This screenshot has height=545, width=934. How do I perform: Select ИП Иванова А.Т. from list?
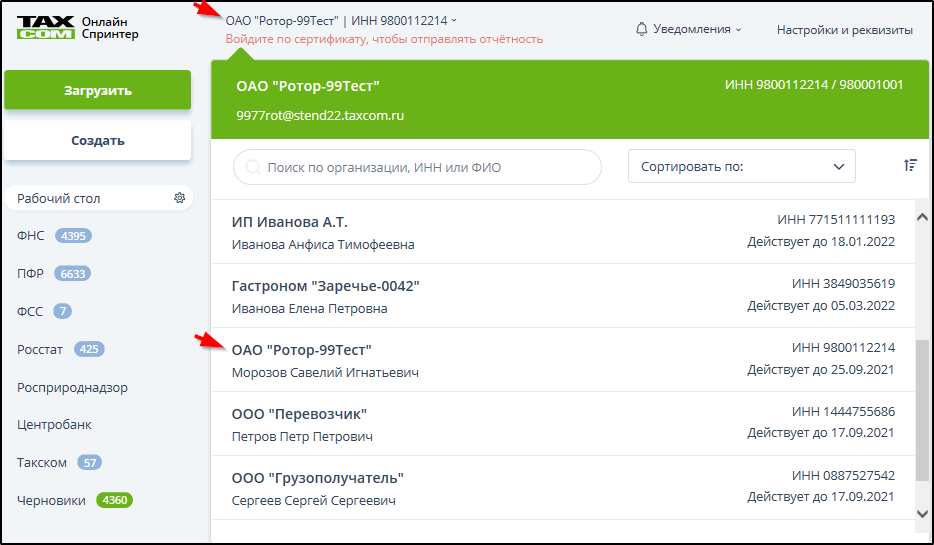(290, 221)
